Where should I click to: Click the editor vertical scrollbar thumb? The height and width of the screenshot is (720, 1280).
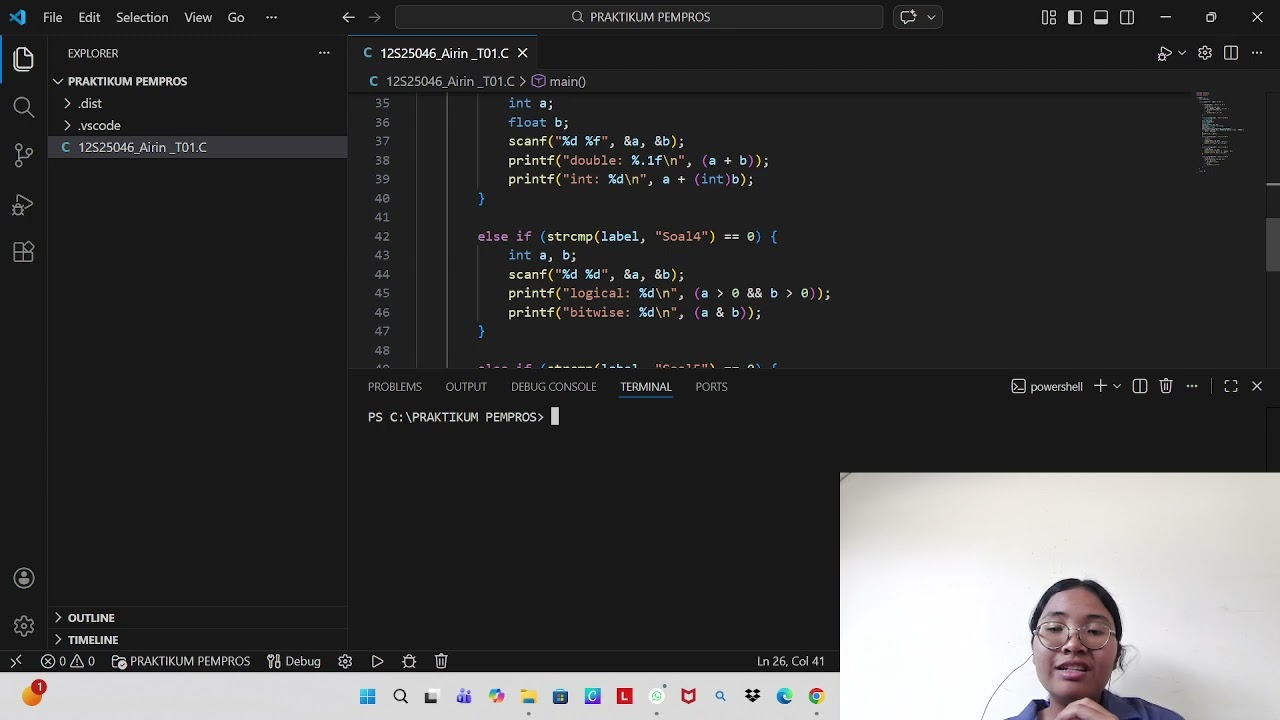(x=1273, y=244)
